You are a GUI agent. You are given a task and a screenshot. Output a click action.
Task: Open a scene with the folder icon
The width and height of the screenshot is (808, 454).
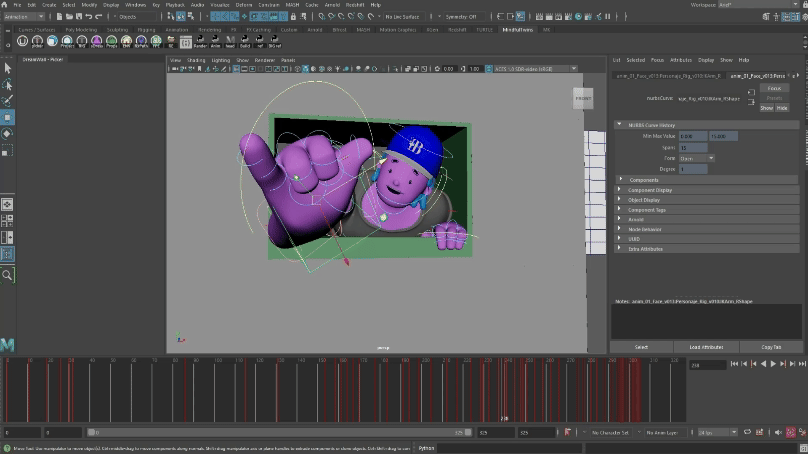(69, 16)
